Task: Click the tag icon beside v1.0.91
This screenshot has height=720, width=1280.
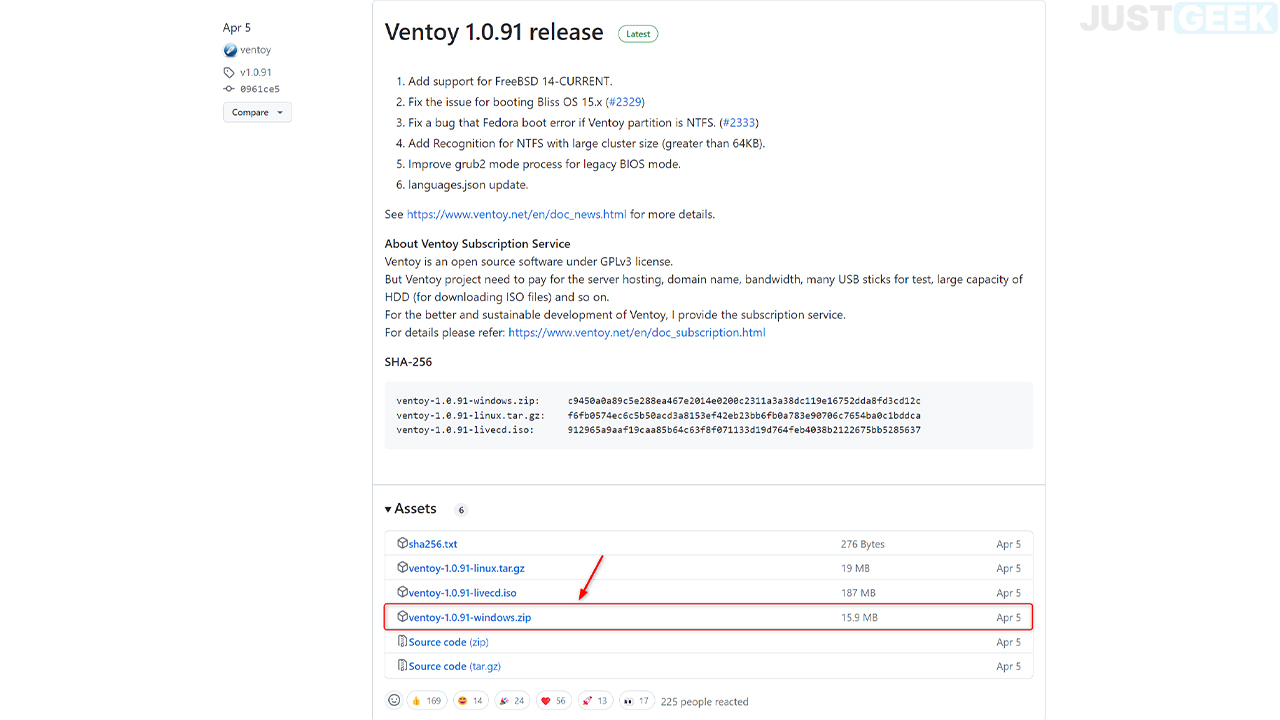Action: 229,72
